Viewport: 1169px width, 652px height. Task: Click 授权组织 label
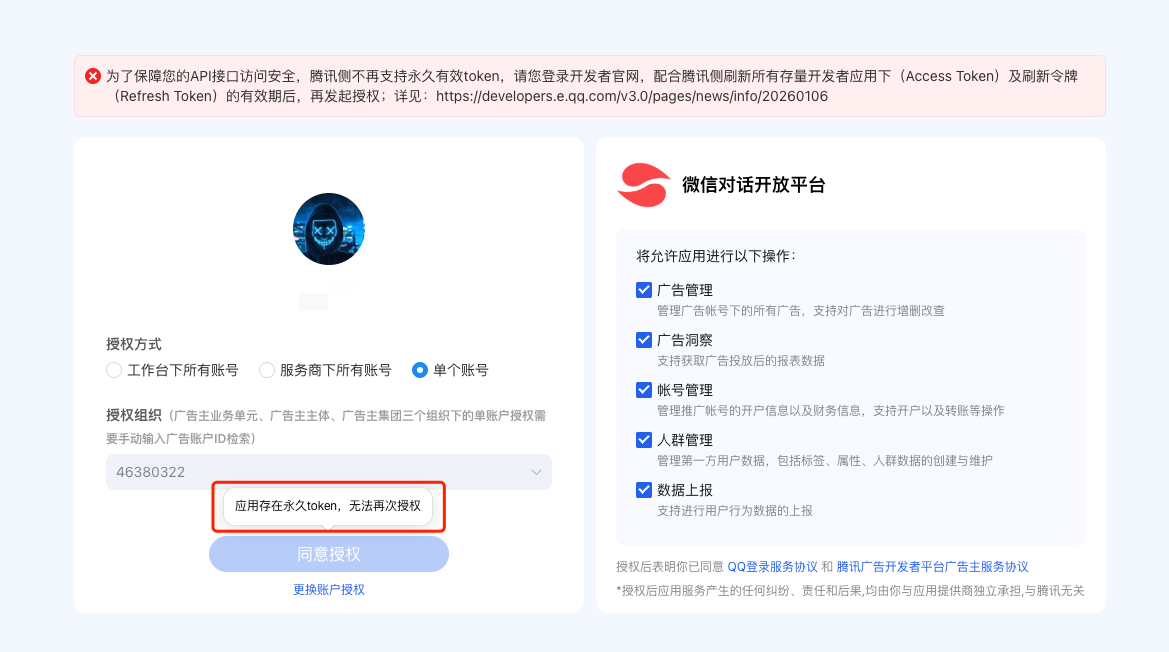pos(133,416)
